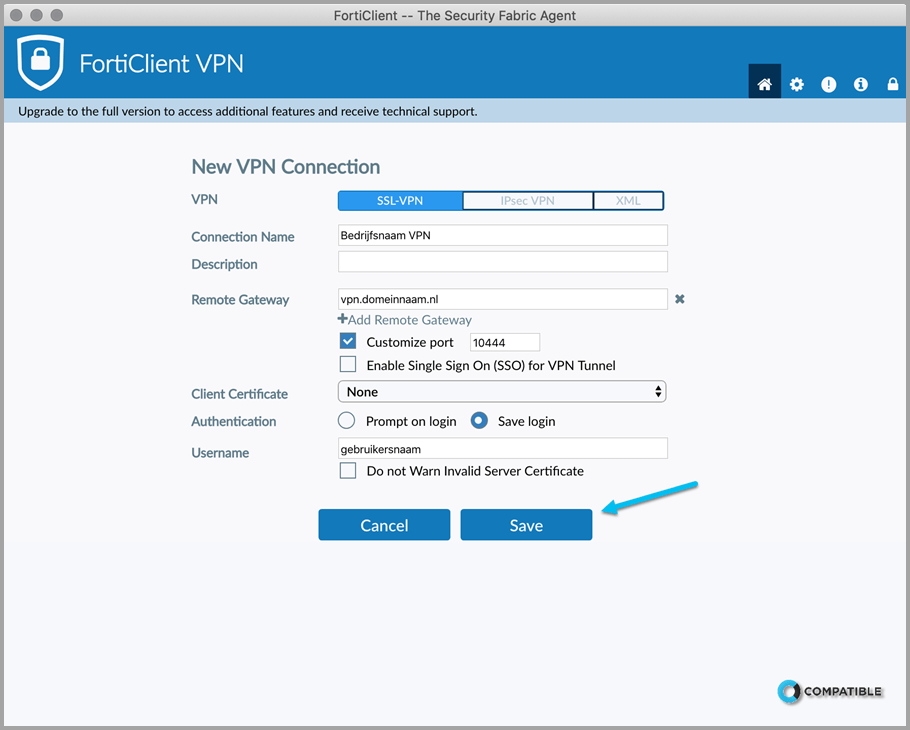Click the FortiClient shield logo
The image size is (910, 730).
(x=40, y=62)
